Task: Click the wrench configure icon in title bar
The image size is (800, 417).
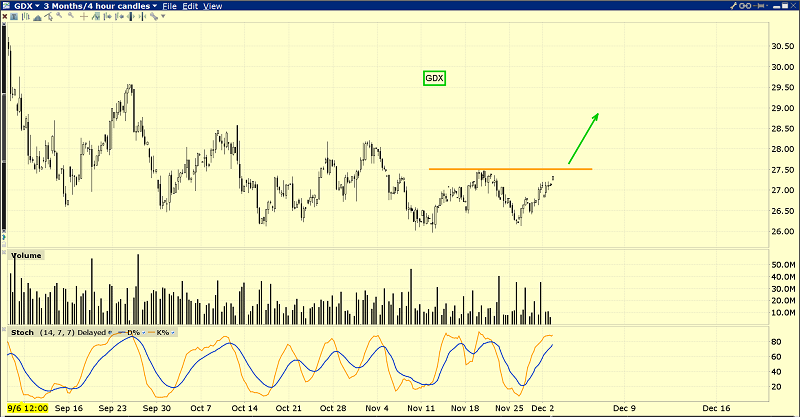Action: [x=734, y=6]
